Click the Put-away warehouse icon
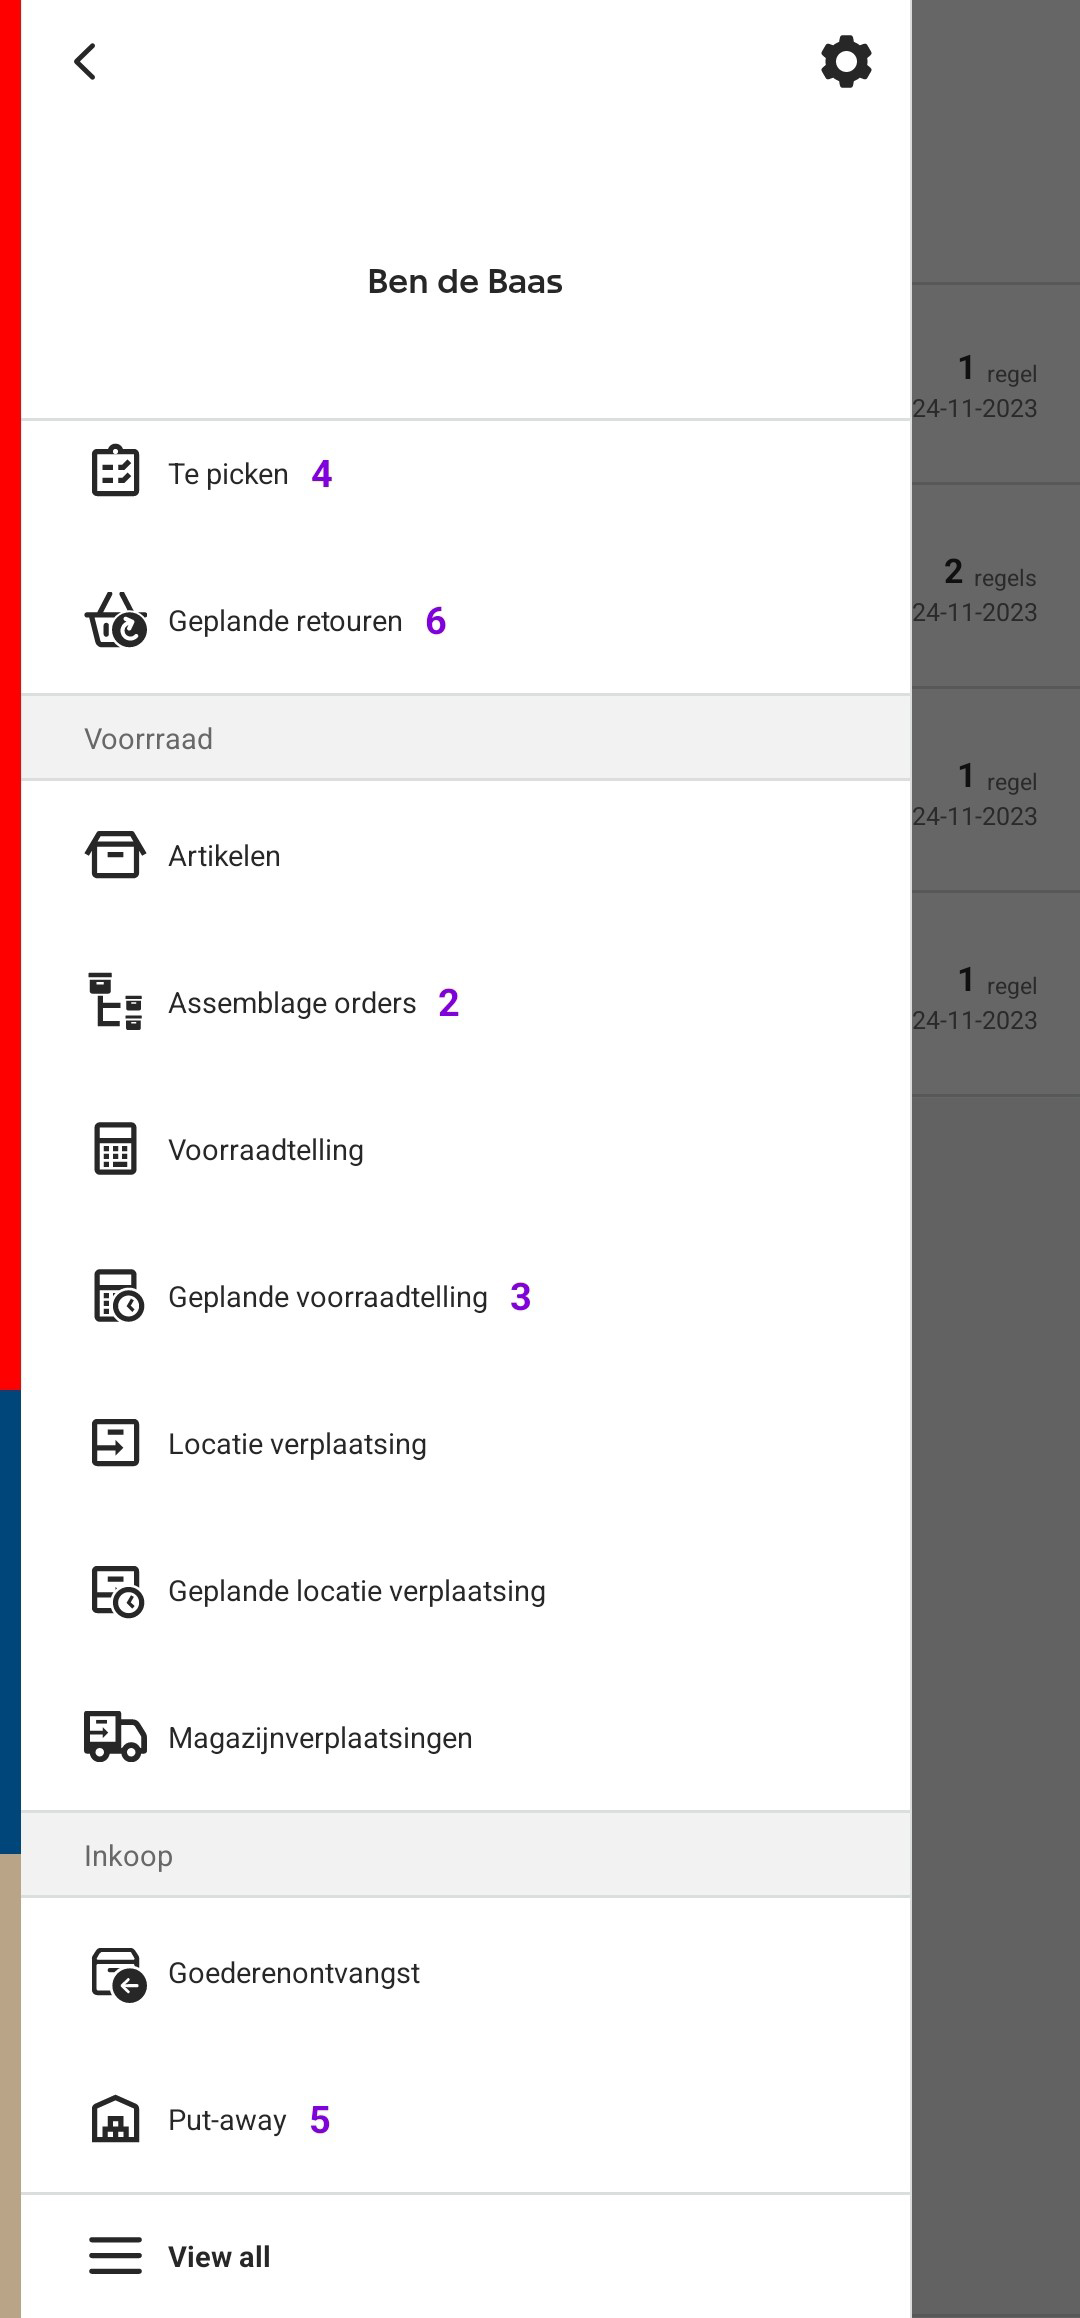This screenshot has width=1080, height=2318. click(x=116, y=2119)
